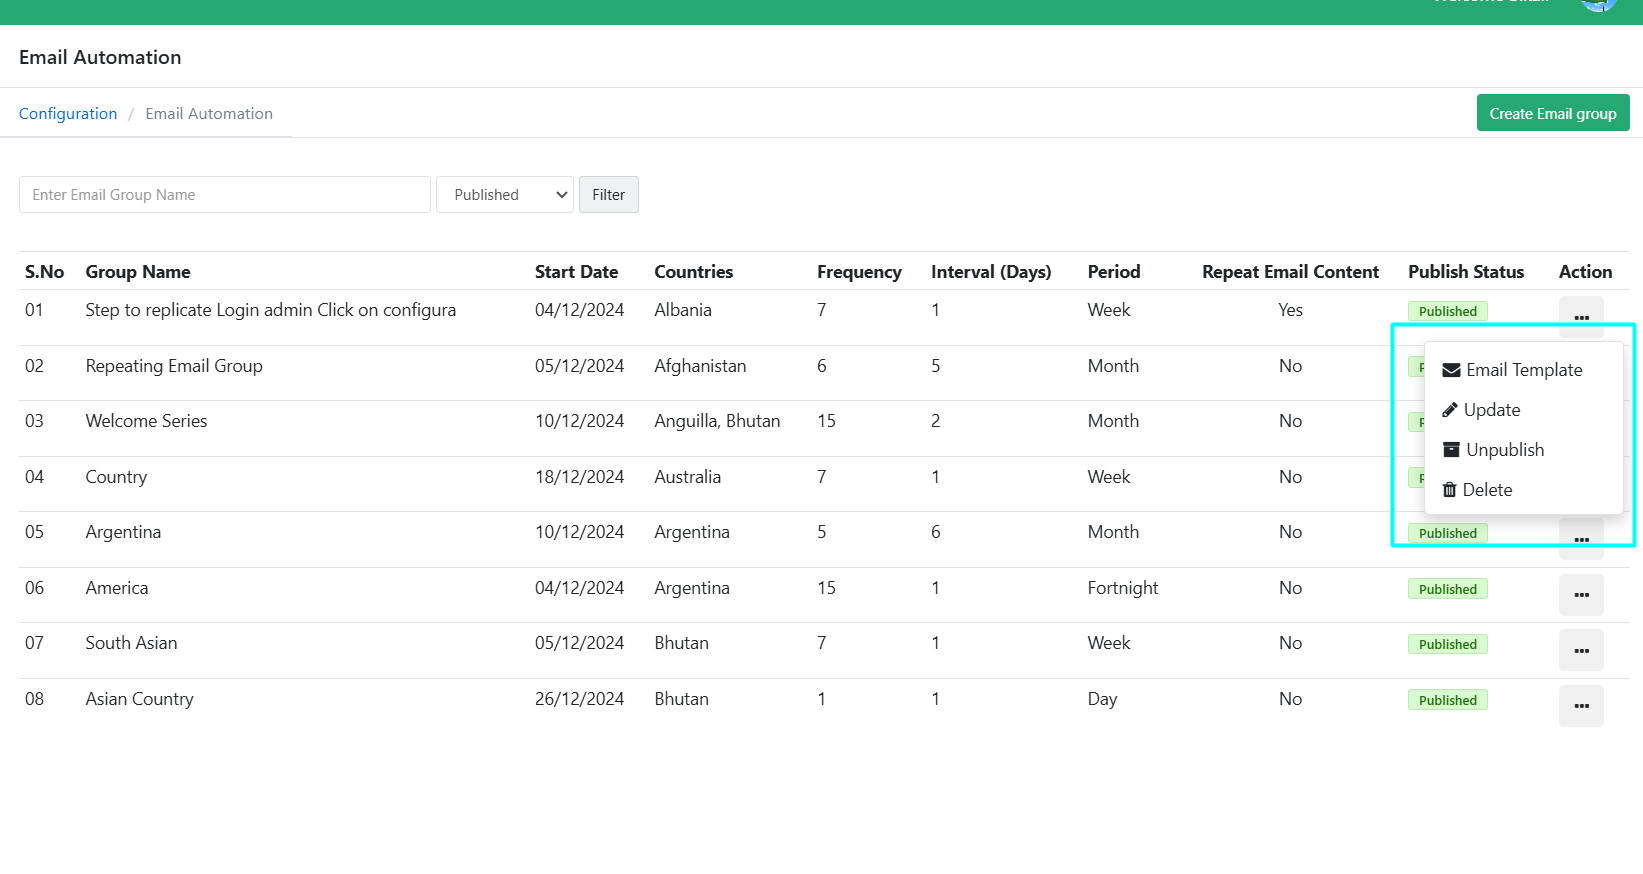Click the Group Name column header
Image resolution: width=1643 pixels, height=874 pixels.
(138, 272)
